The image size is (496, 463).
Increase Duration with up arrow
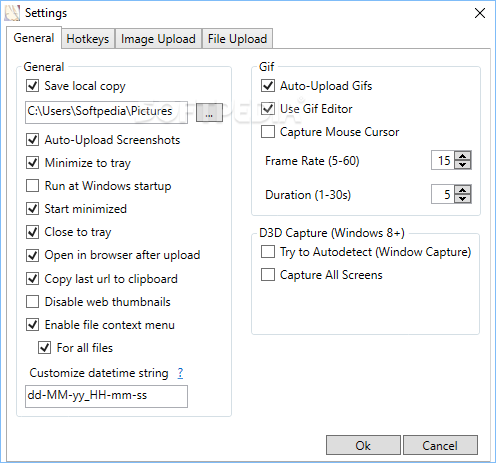tap(462, 190)
